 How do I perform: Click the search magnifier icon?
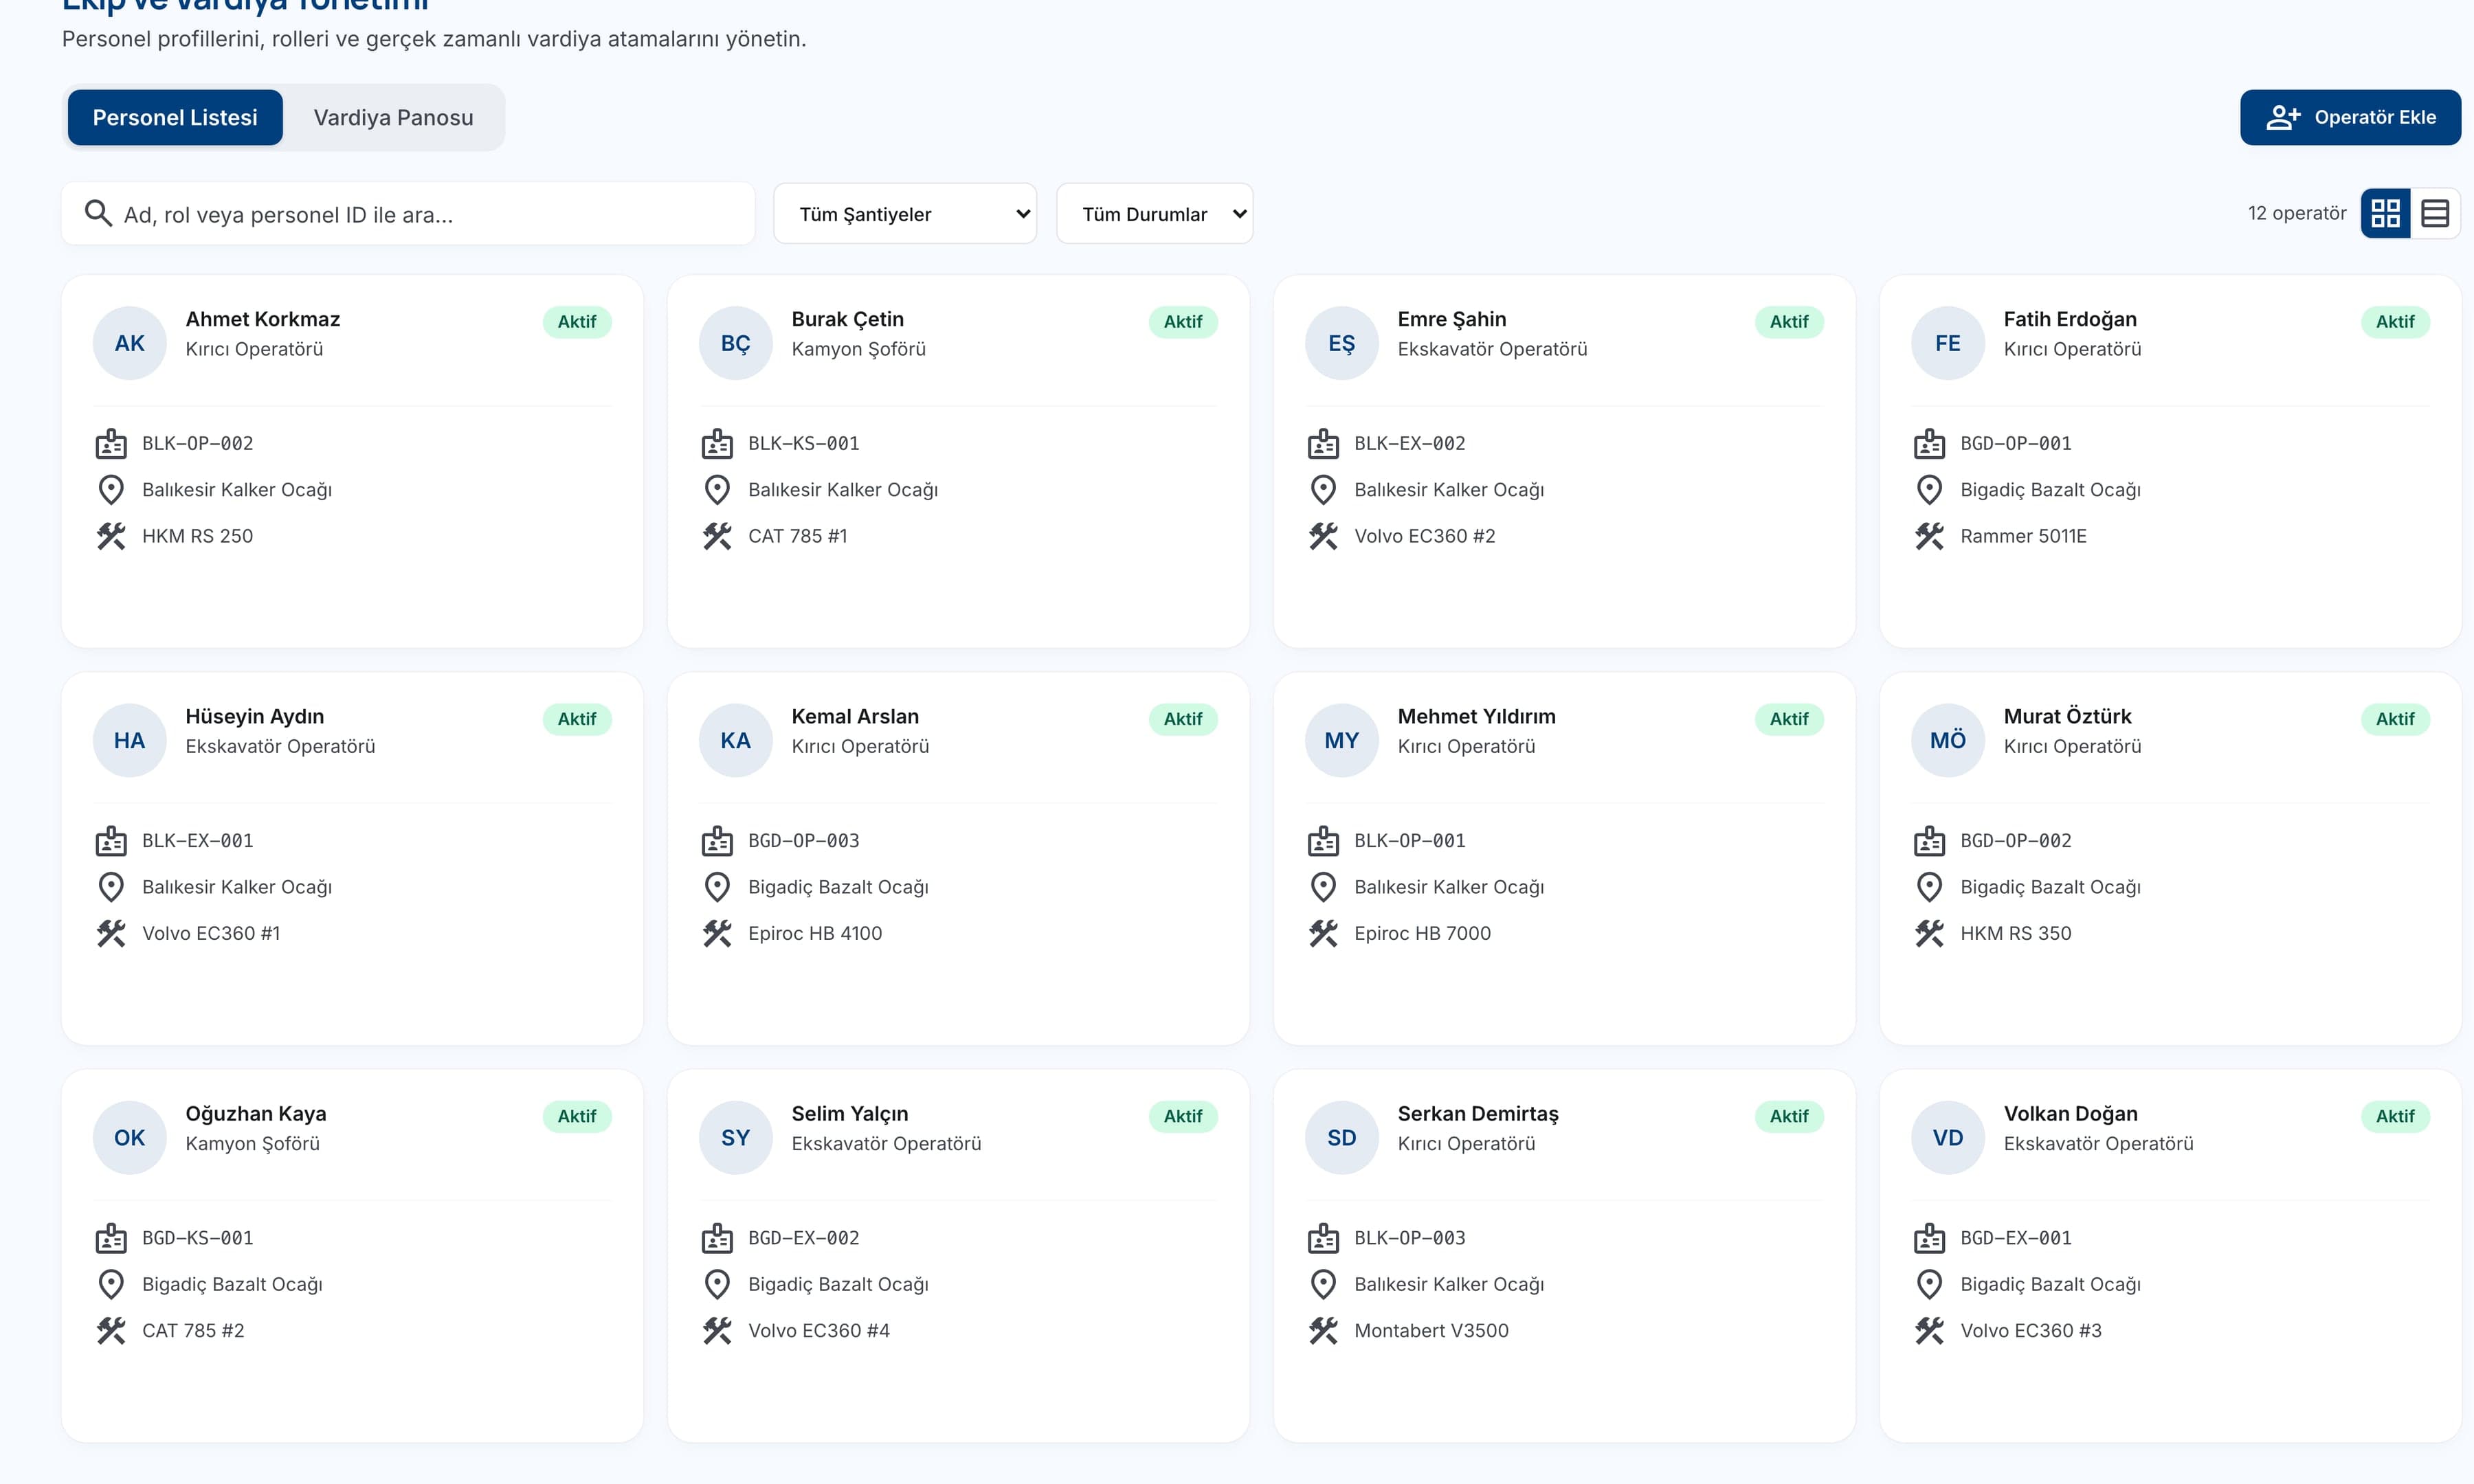click(98, 214)
